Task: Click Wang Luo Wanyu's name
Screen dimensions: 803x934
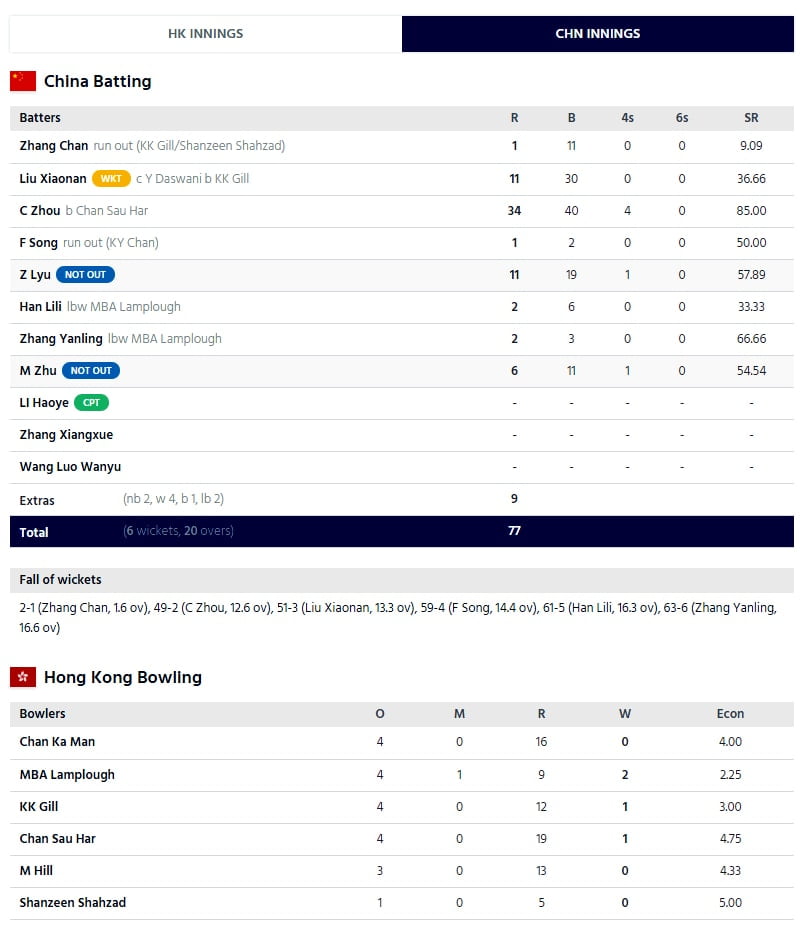Action: coord(70,467)
